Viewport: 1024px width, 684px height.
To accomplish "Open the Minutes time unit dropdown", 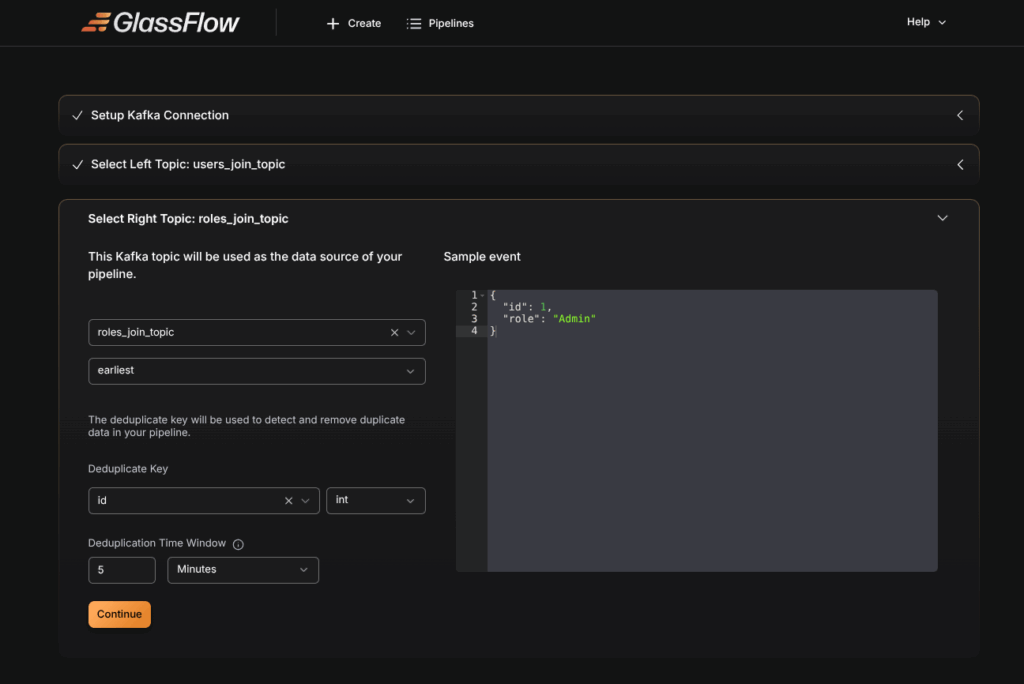I will [242, 570].
